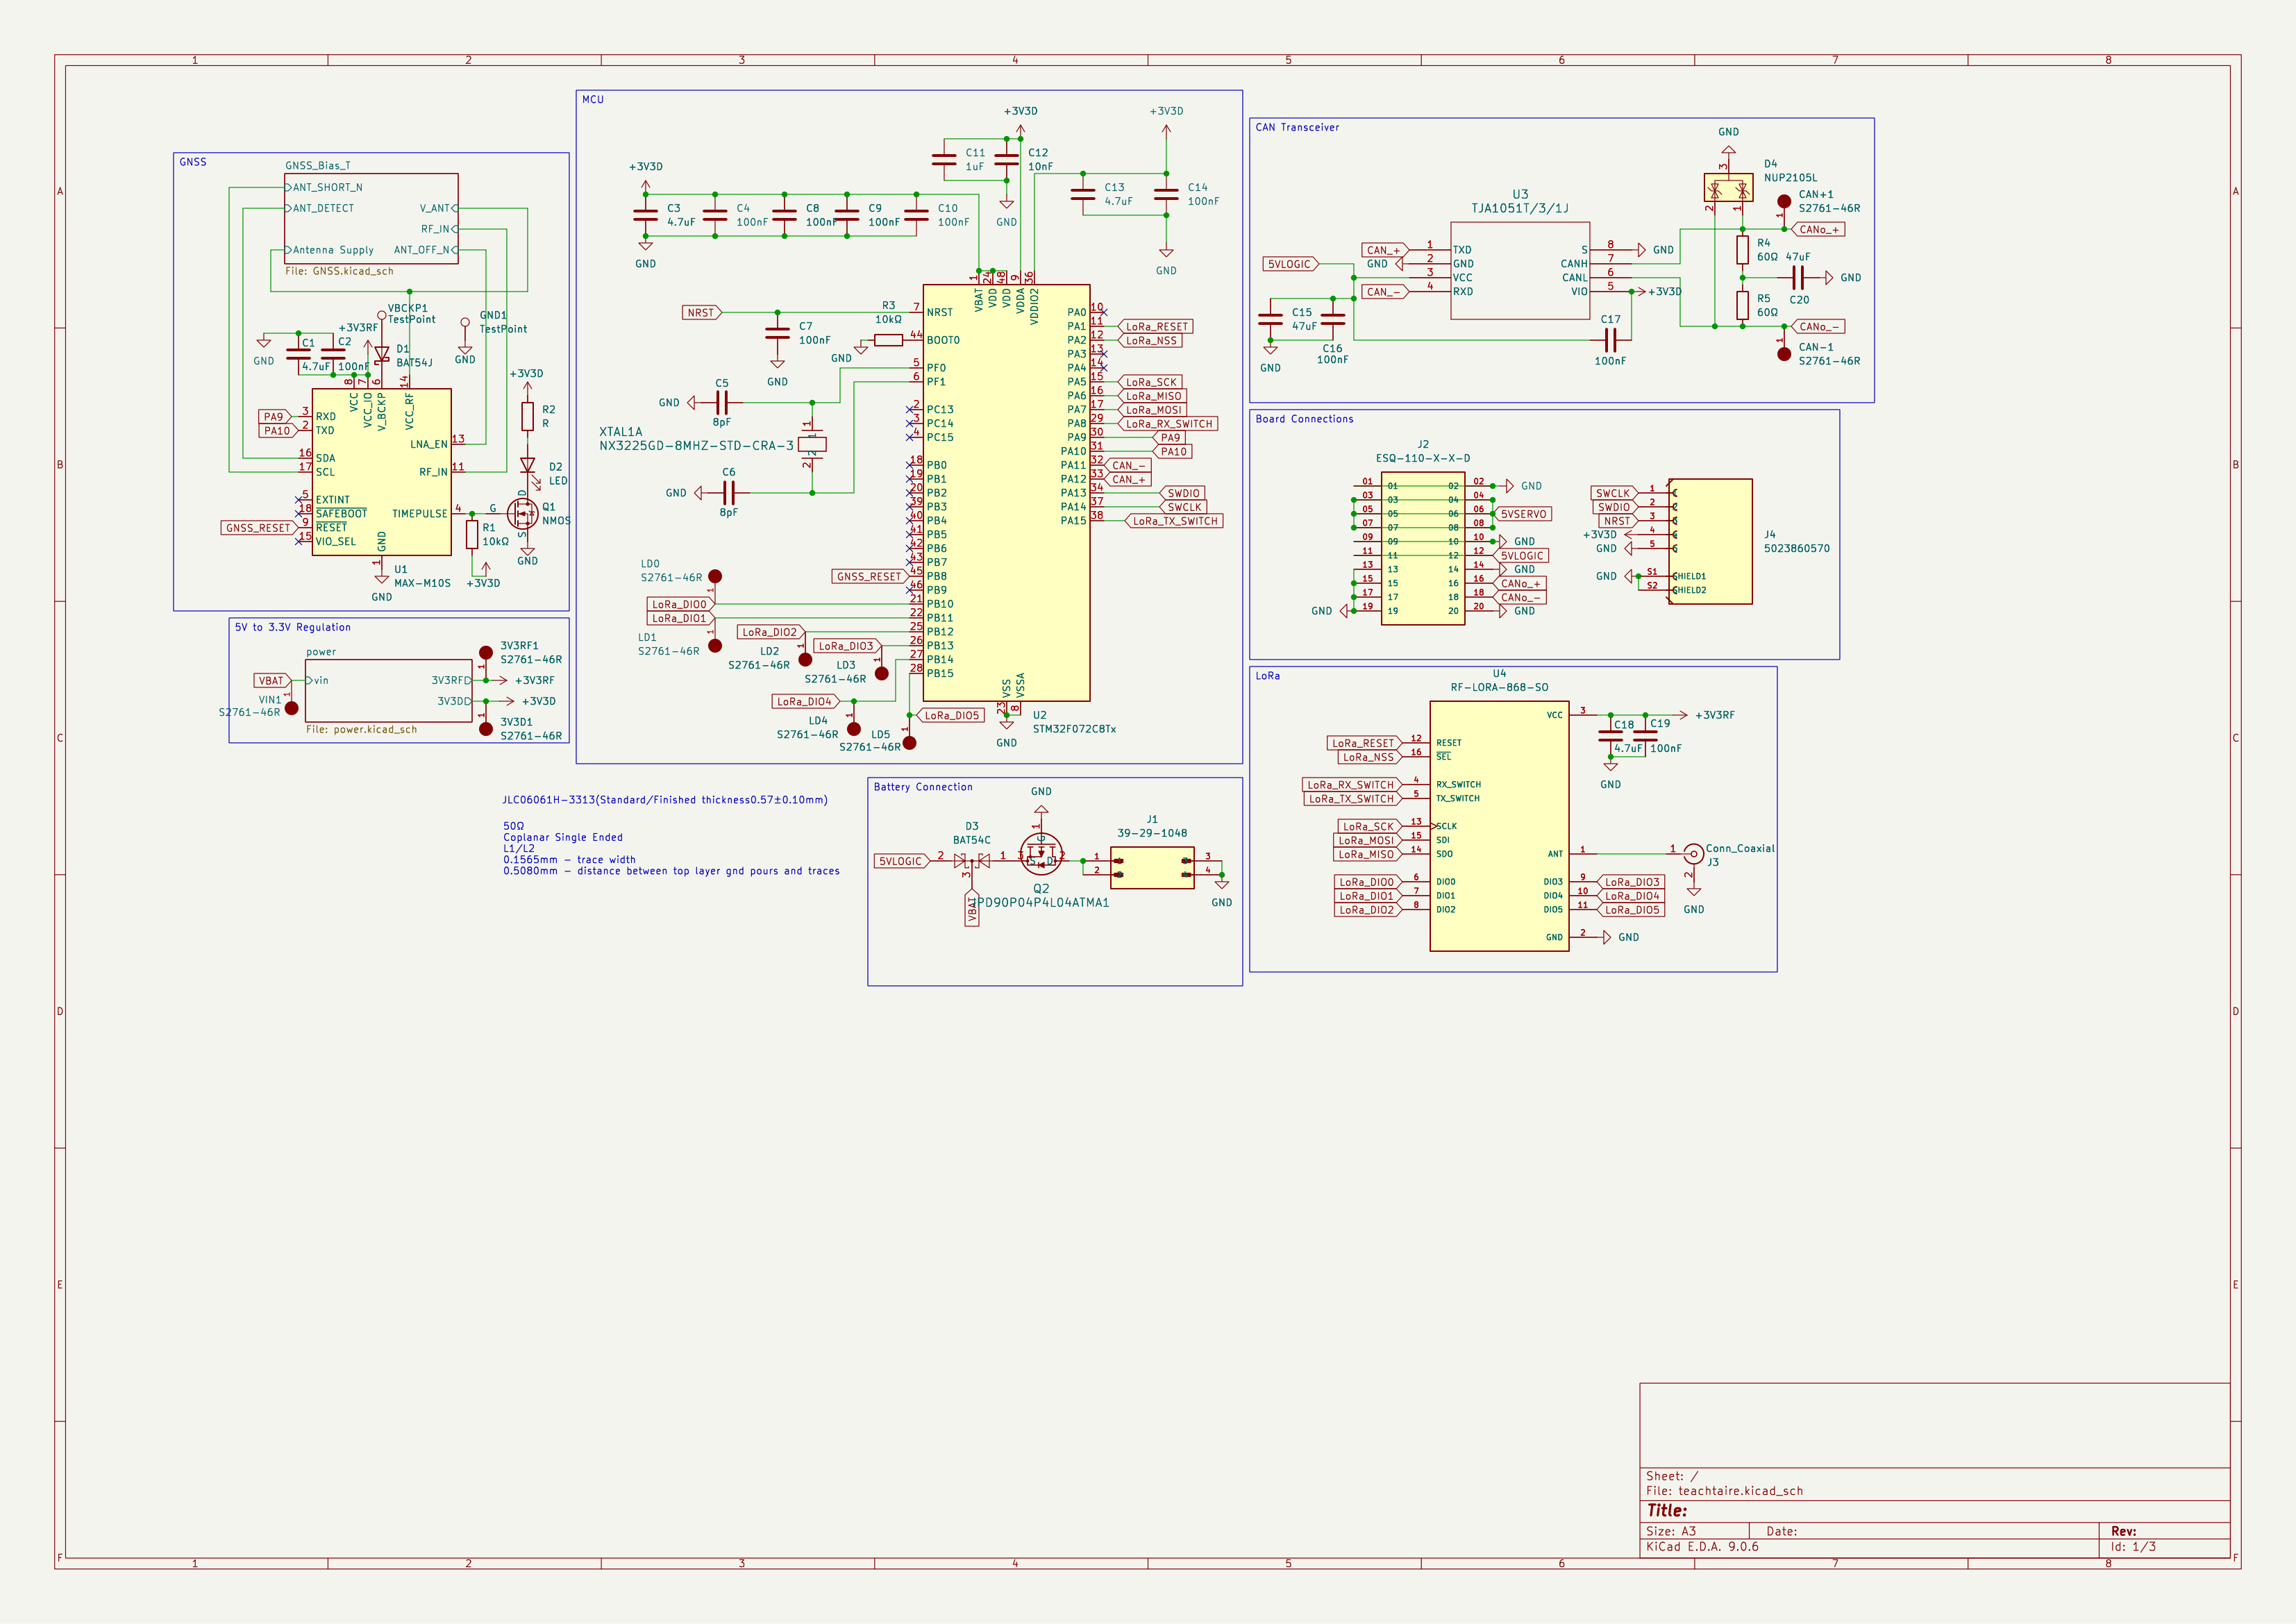Click the 'Board Connections' section title
This screenshot has height=1624, width=2296.
click(1304, 419)
